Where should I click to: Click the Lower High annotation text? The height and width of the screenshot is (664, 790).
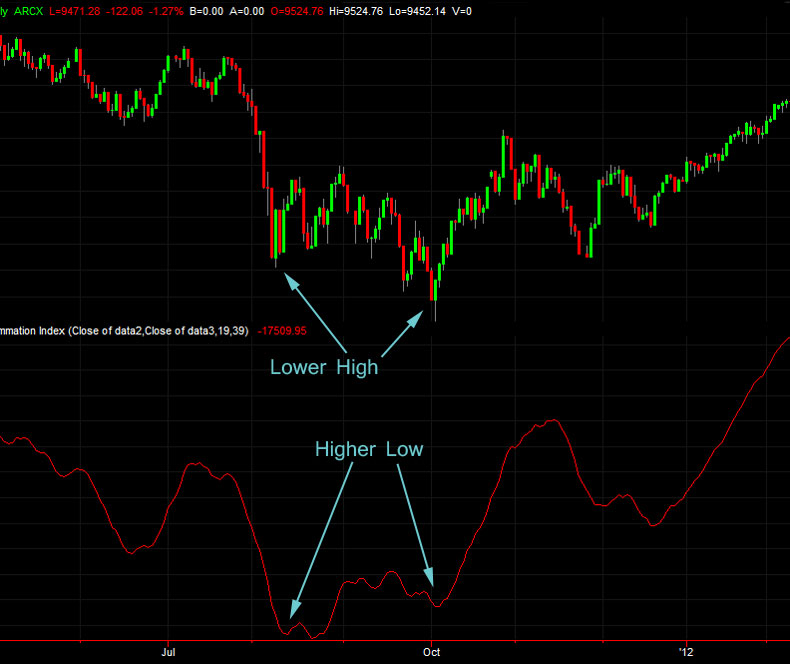tap(324, 367)
